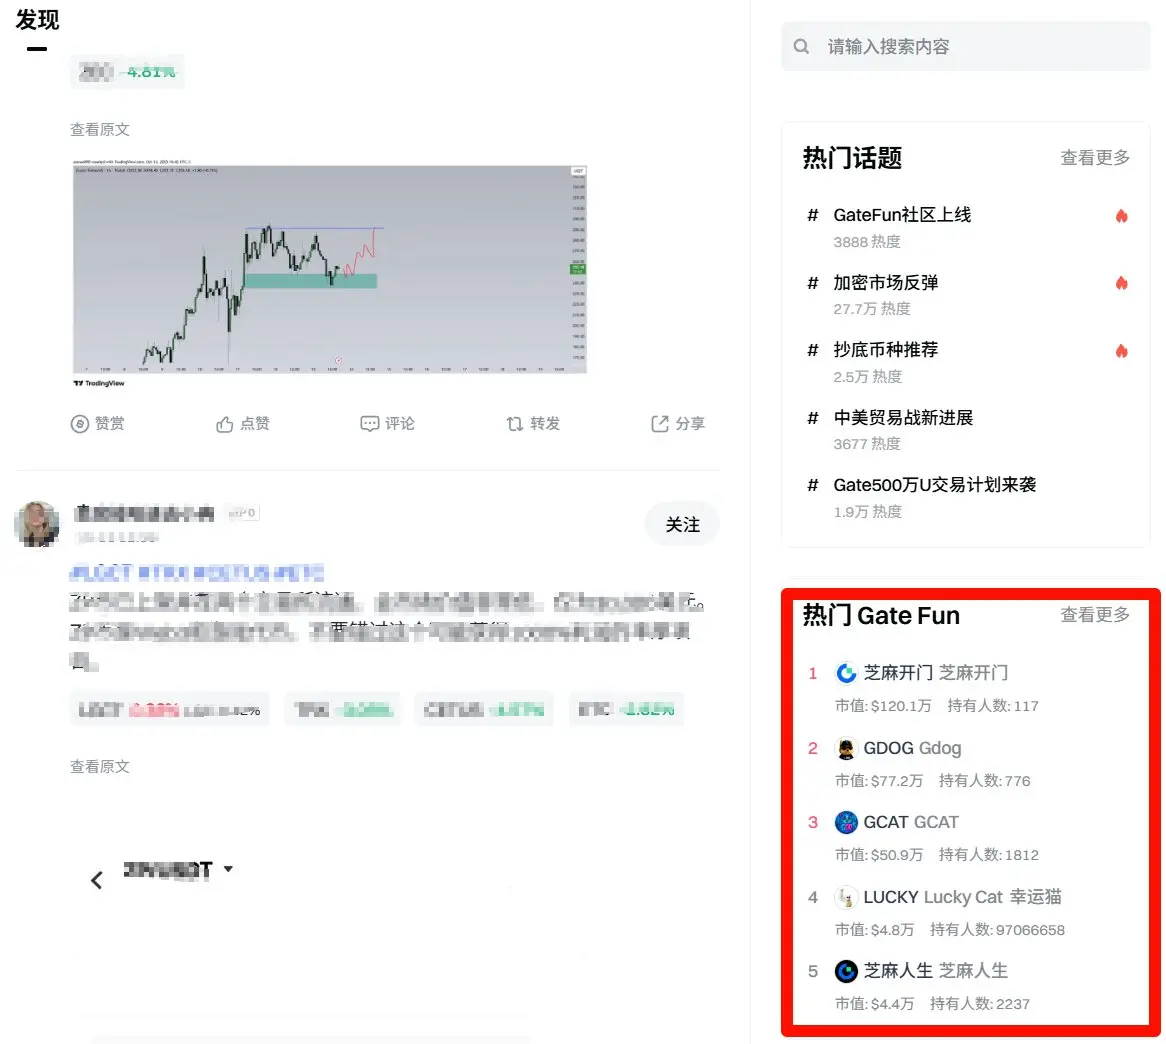The width and height of the screenshot is (1166, 1044).
Task: Click the flame icon beside 加密市场反弹
Action: point(1121,283)
